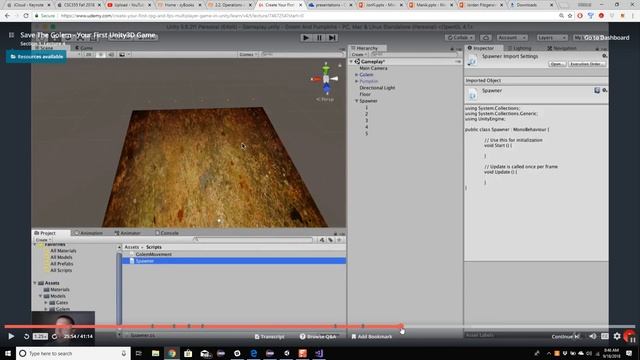
Task: Skip the video forward a few seconds
Action: click(54, 336)
